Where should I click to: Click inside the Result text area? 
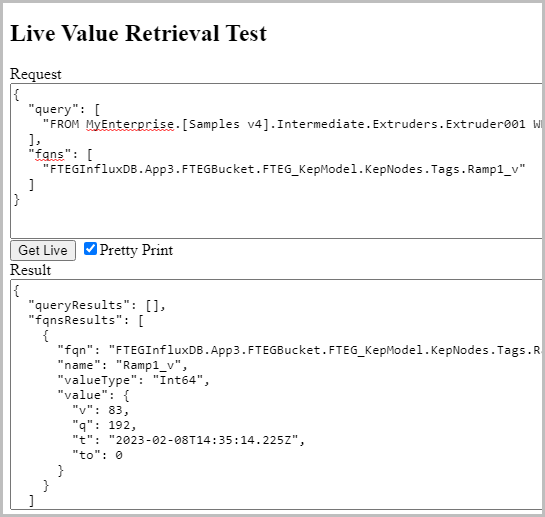click(276, 394)
